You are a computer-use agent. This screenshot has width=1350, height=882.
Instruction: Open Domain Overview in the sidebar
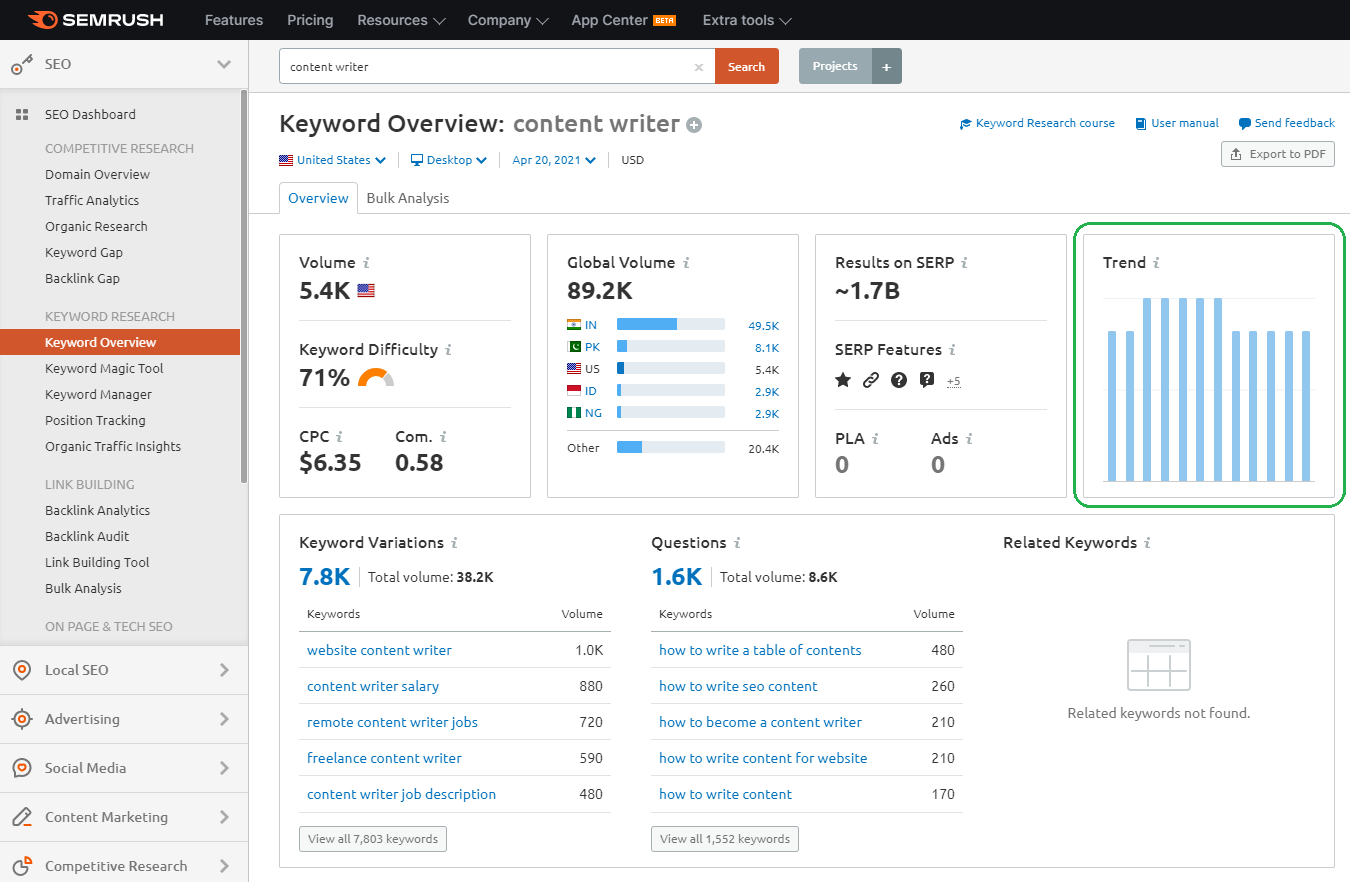point(97,175)
